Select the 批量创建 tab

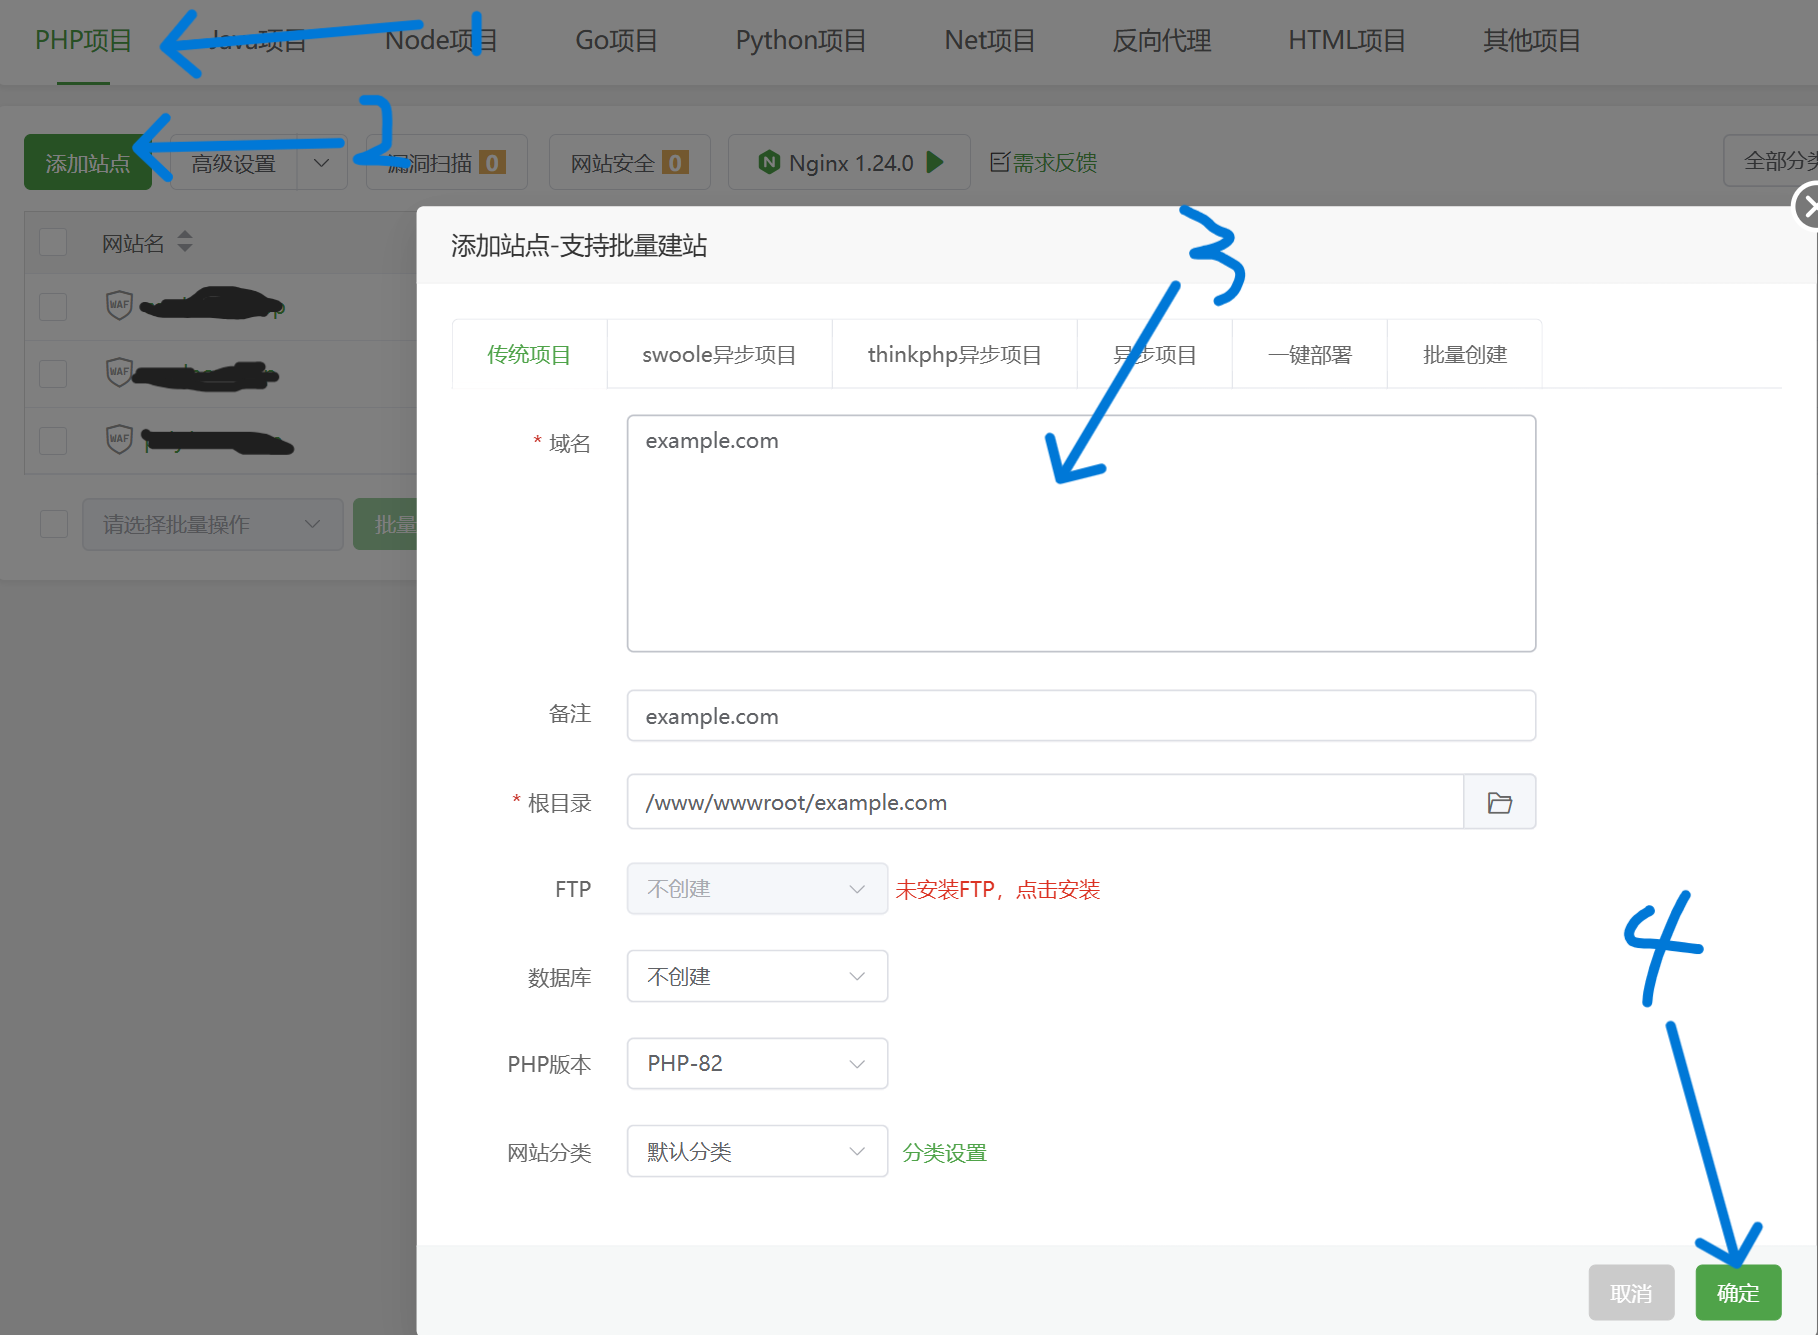click(x=1465, y=354)
